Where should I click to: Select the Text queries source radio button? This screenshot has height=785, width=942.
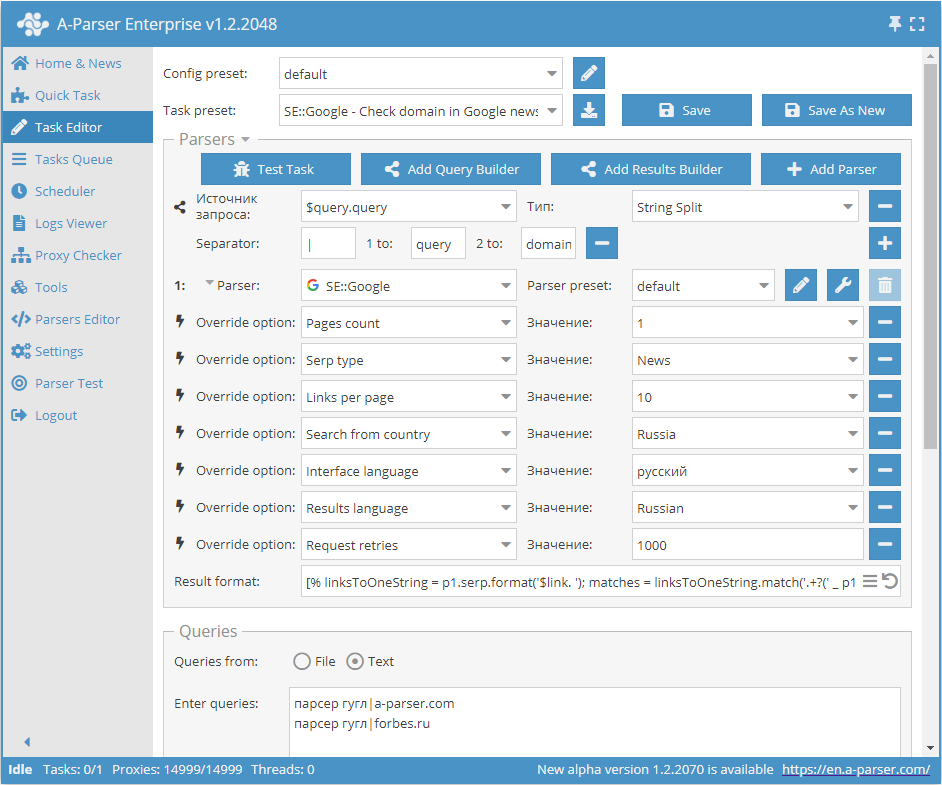coord(355,661)
